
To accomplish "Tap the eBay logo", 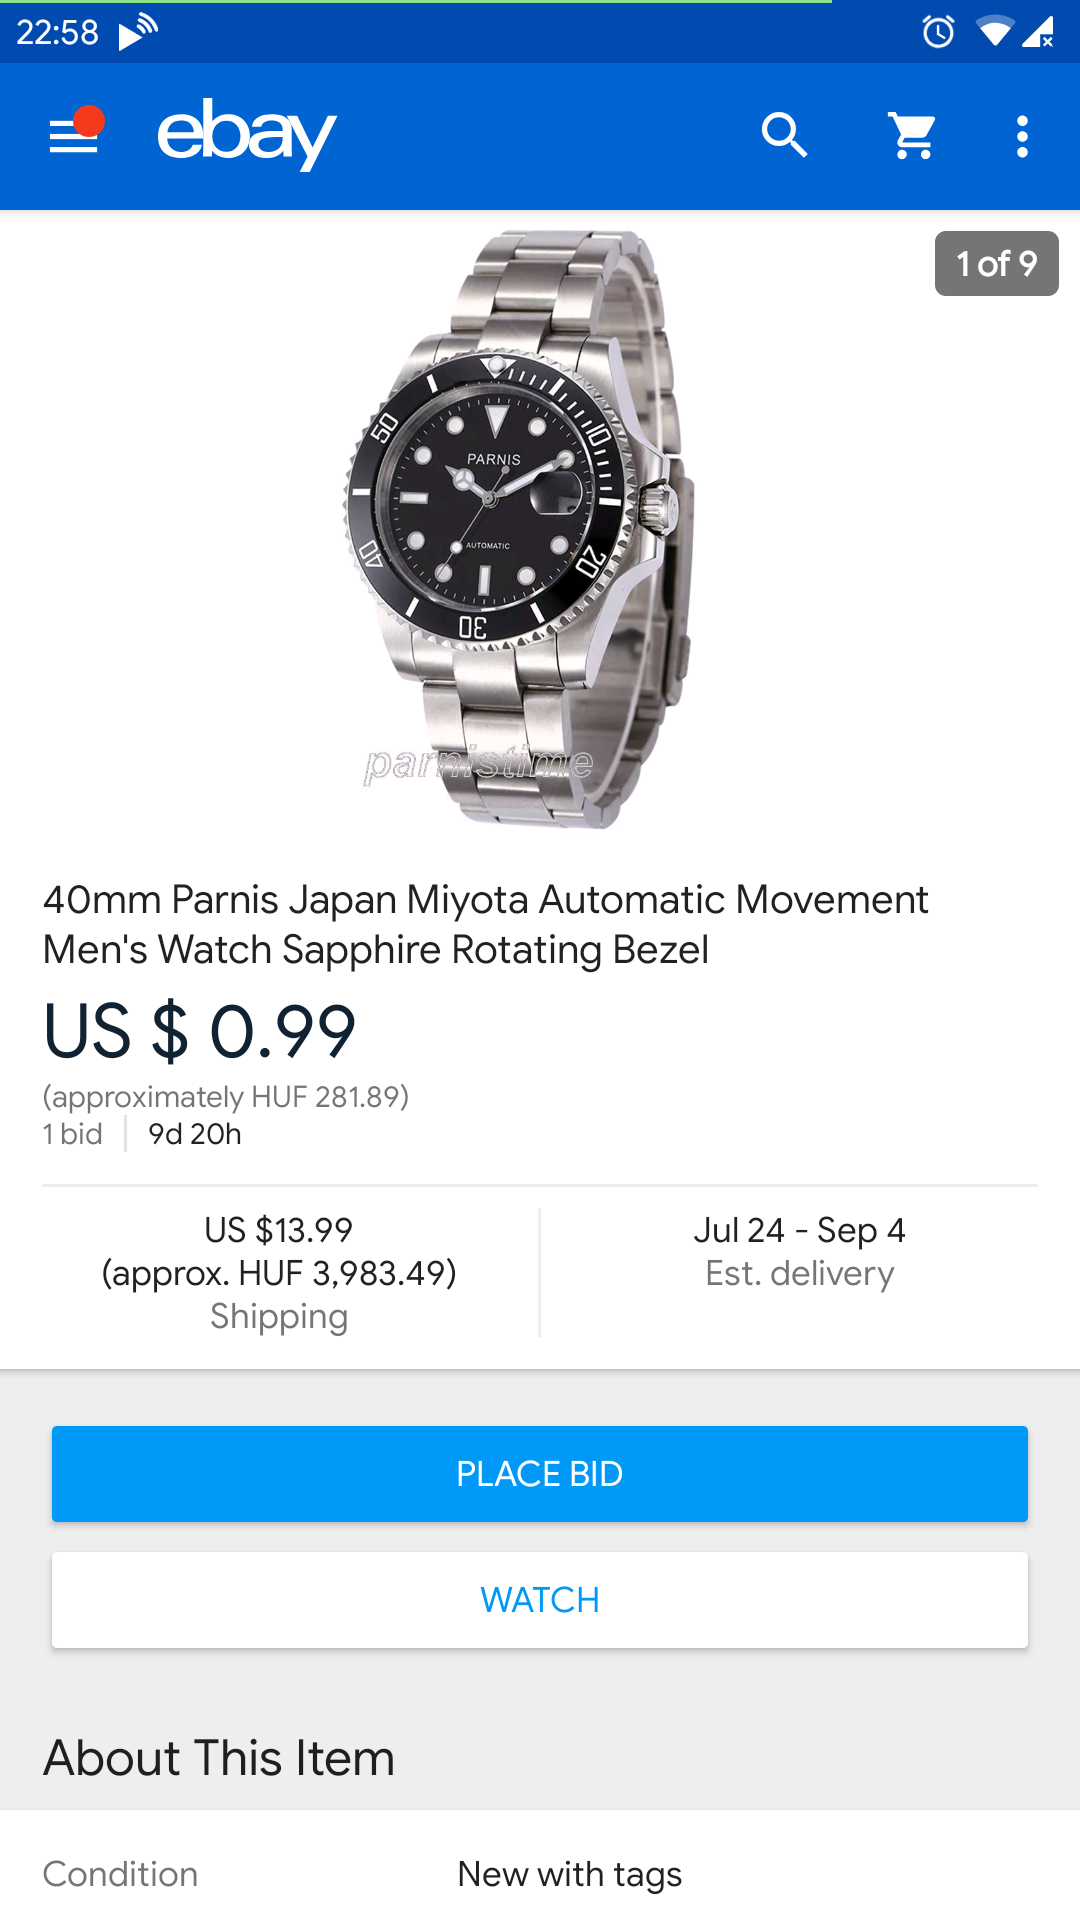I will tap(246, 134).
